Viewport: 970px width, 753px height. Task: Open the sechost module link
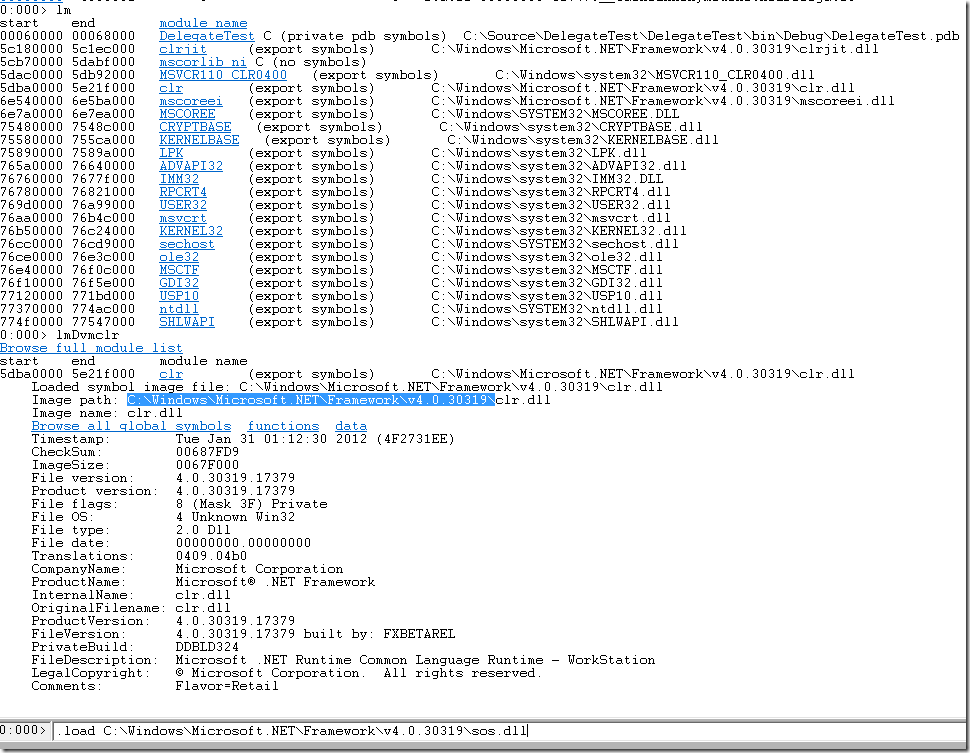pyautogui.click(x=187, y=244)
